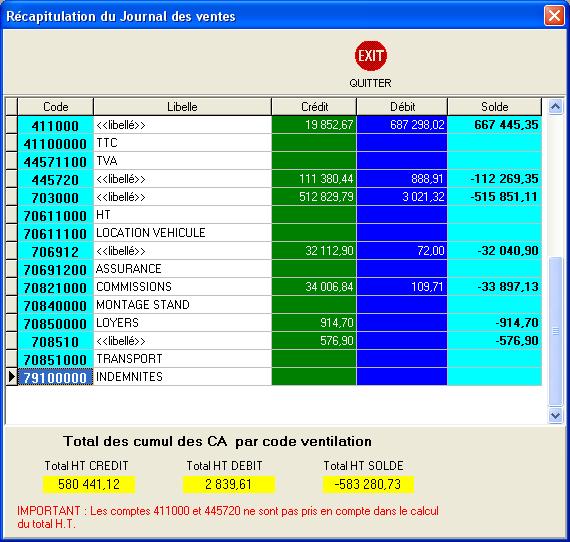
Task: Click the Crédit column header
Action: point(314,107)
